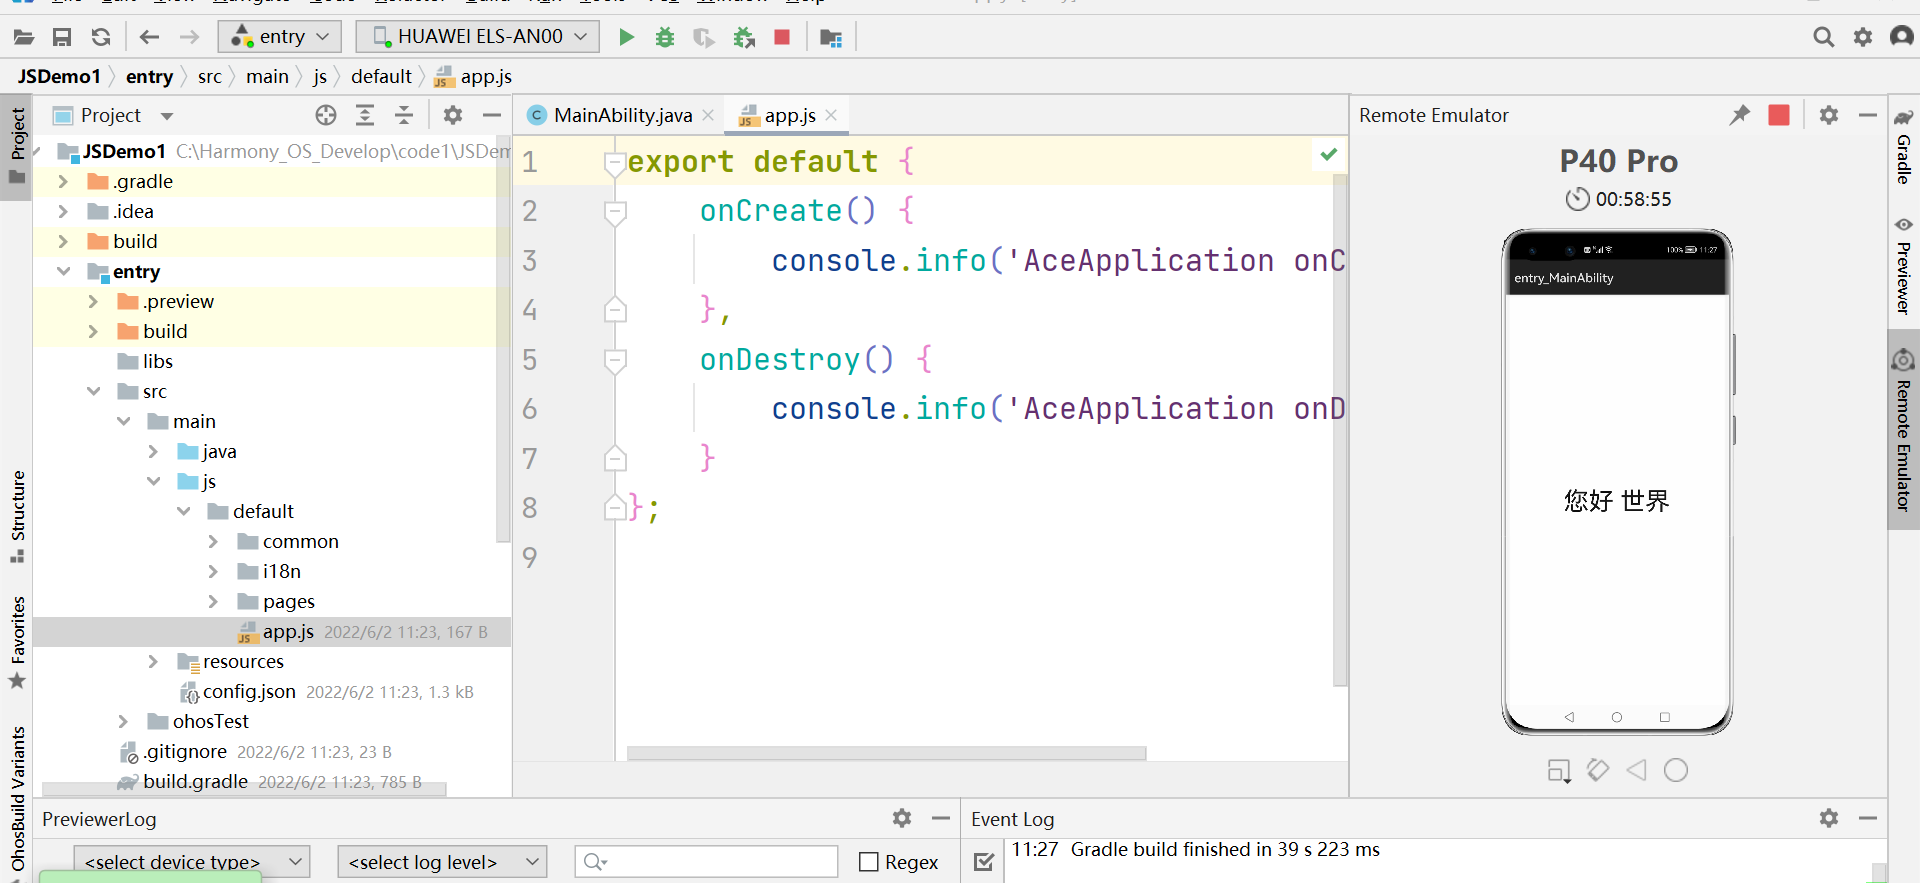Open the Favorites side tool window tab
Viewport: 1920px width, 883px height.
[x=17, y=642]
